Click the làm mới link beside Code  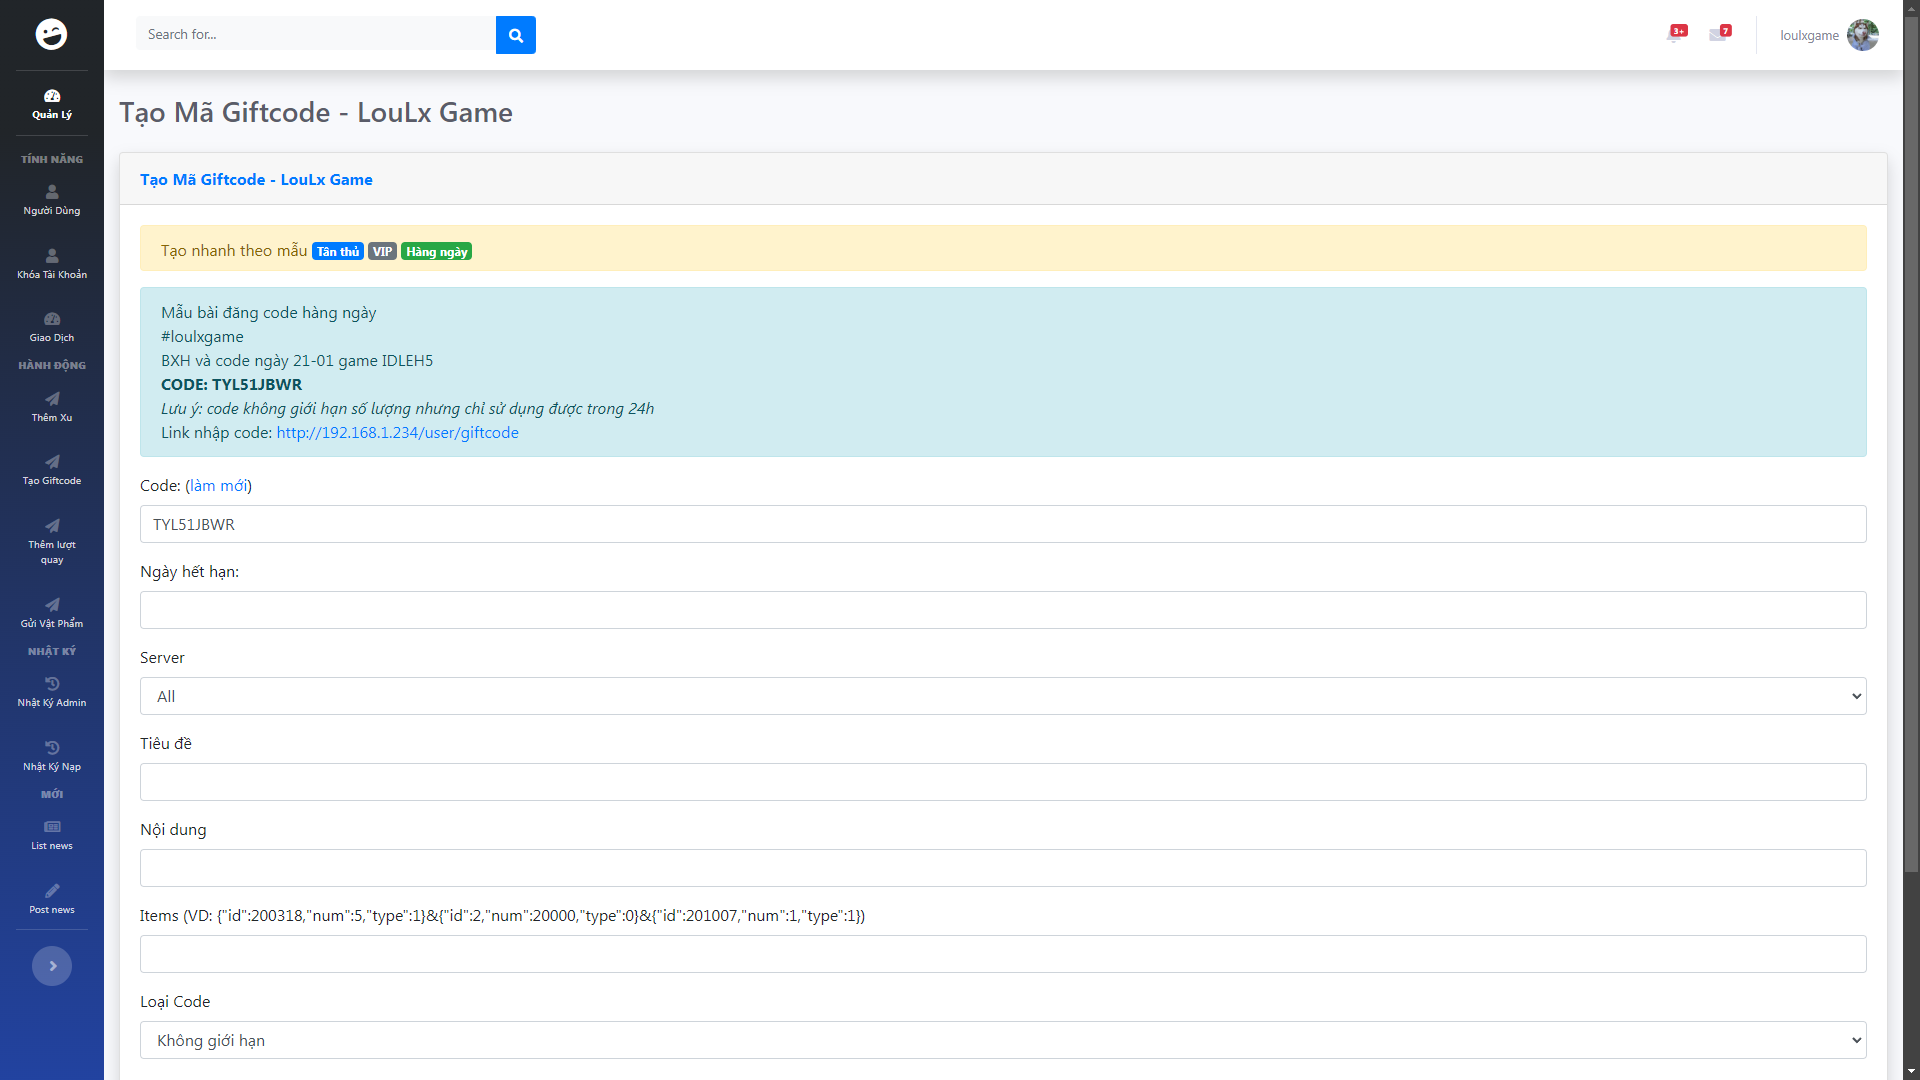[x=219, y=486]
